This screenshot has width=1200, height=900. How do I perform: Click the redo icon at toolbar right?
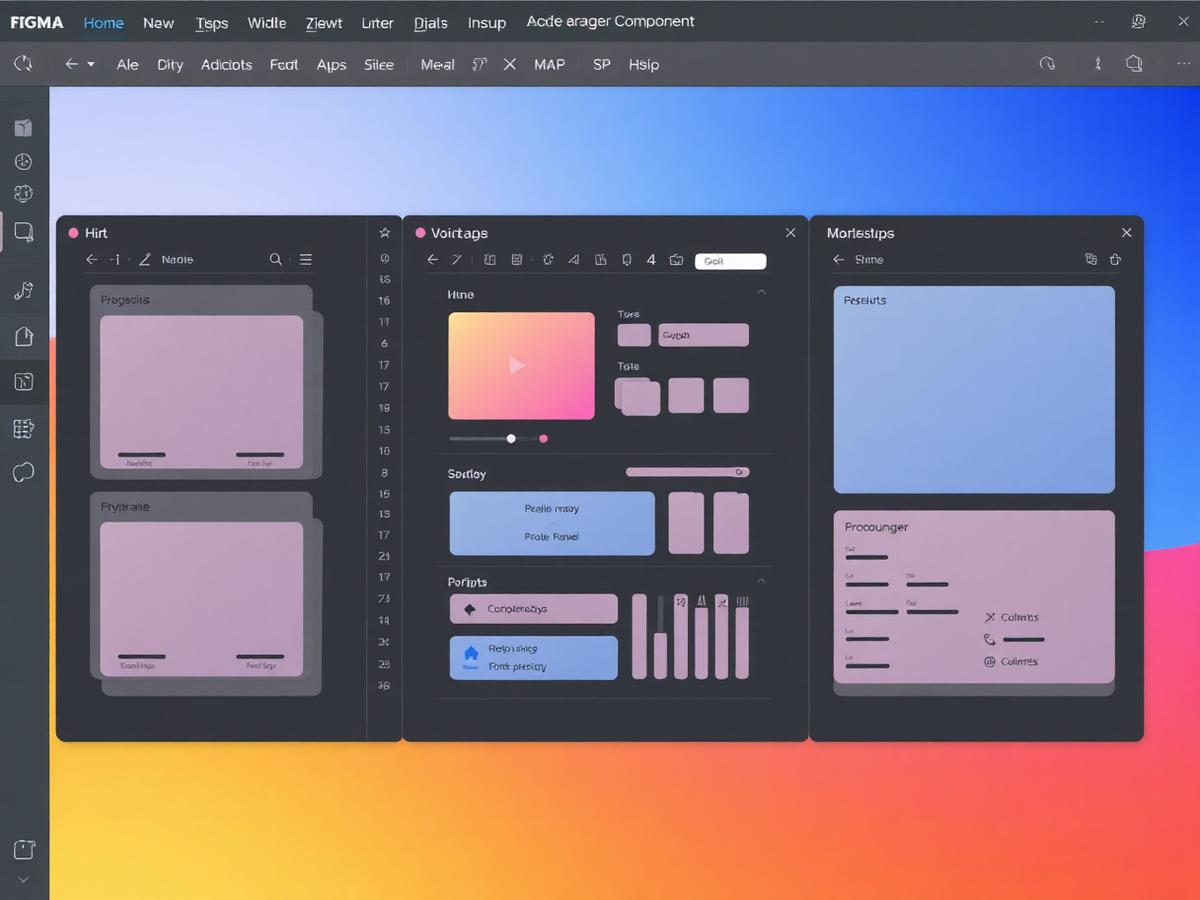1047,64
